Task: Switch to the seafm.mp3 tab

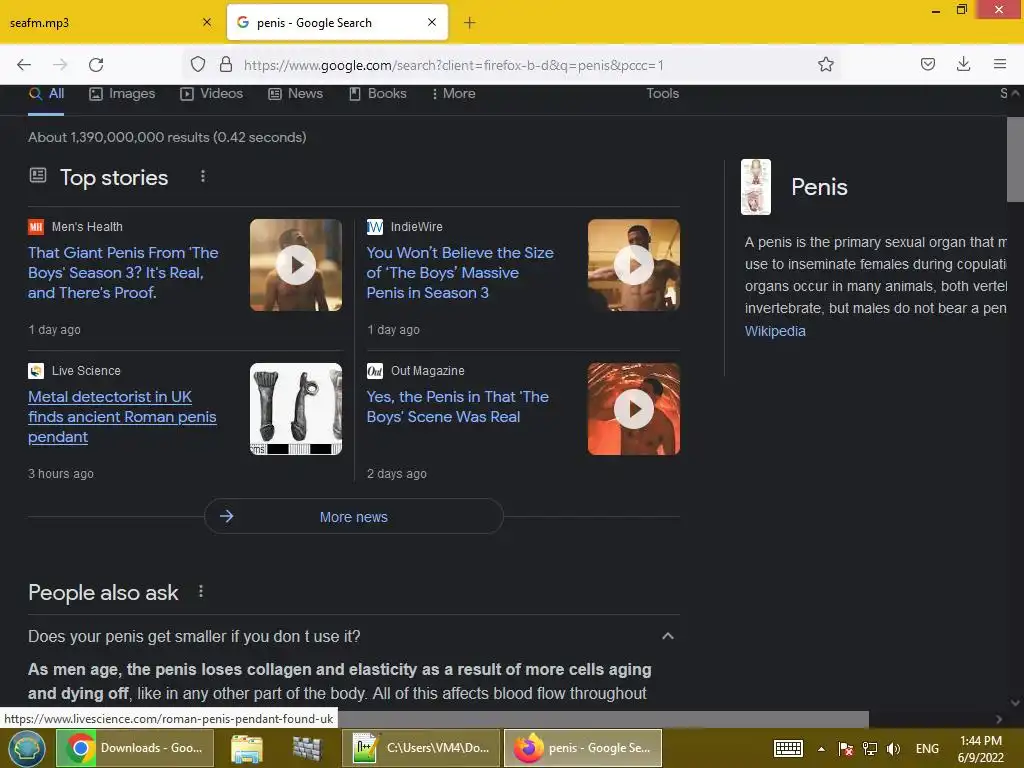Action: [x=111, y=23]
